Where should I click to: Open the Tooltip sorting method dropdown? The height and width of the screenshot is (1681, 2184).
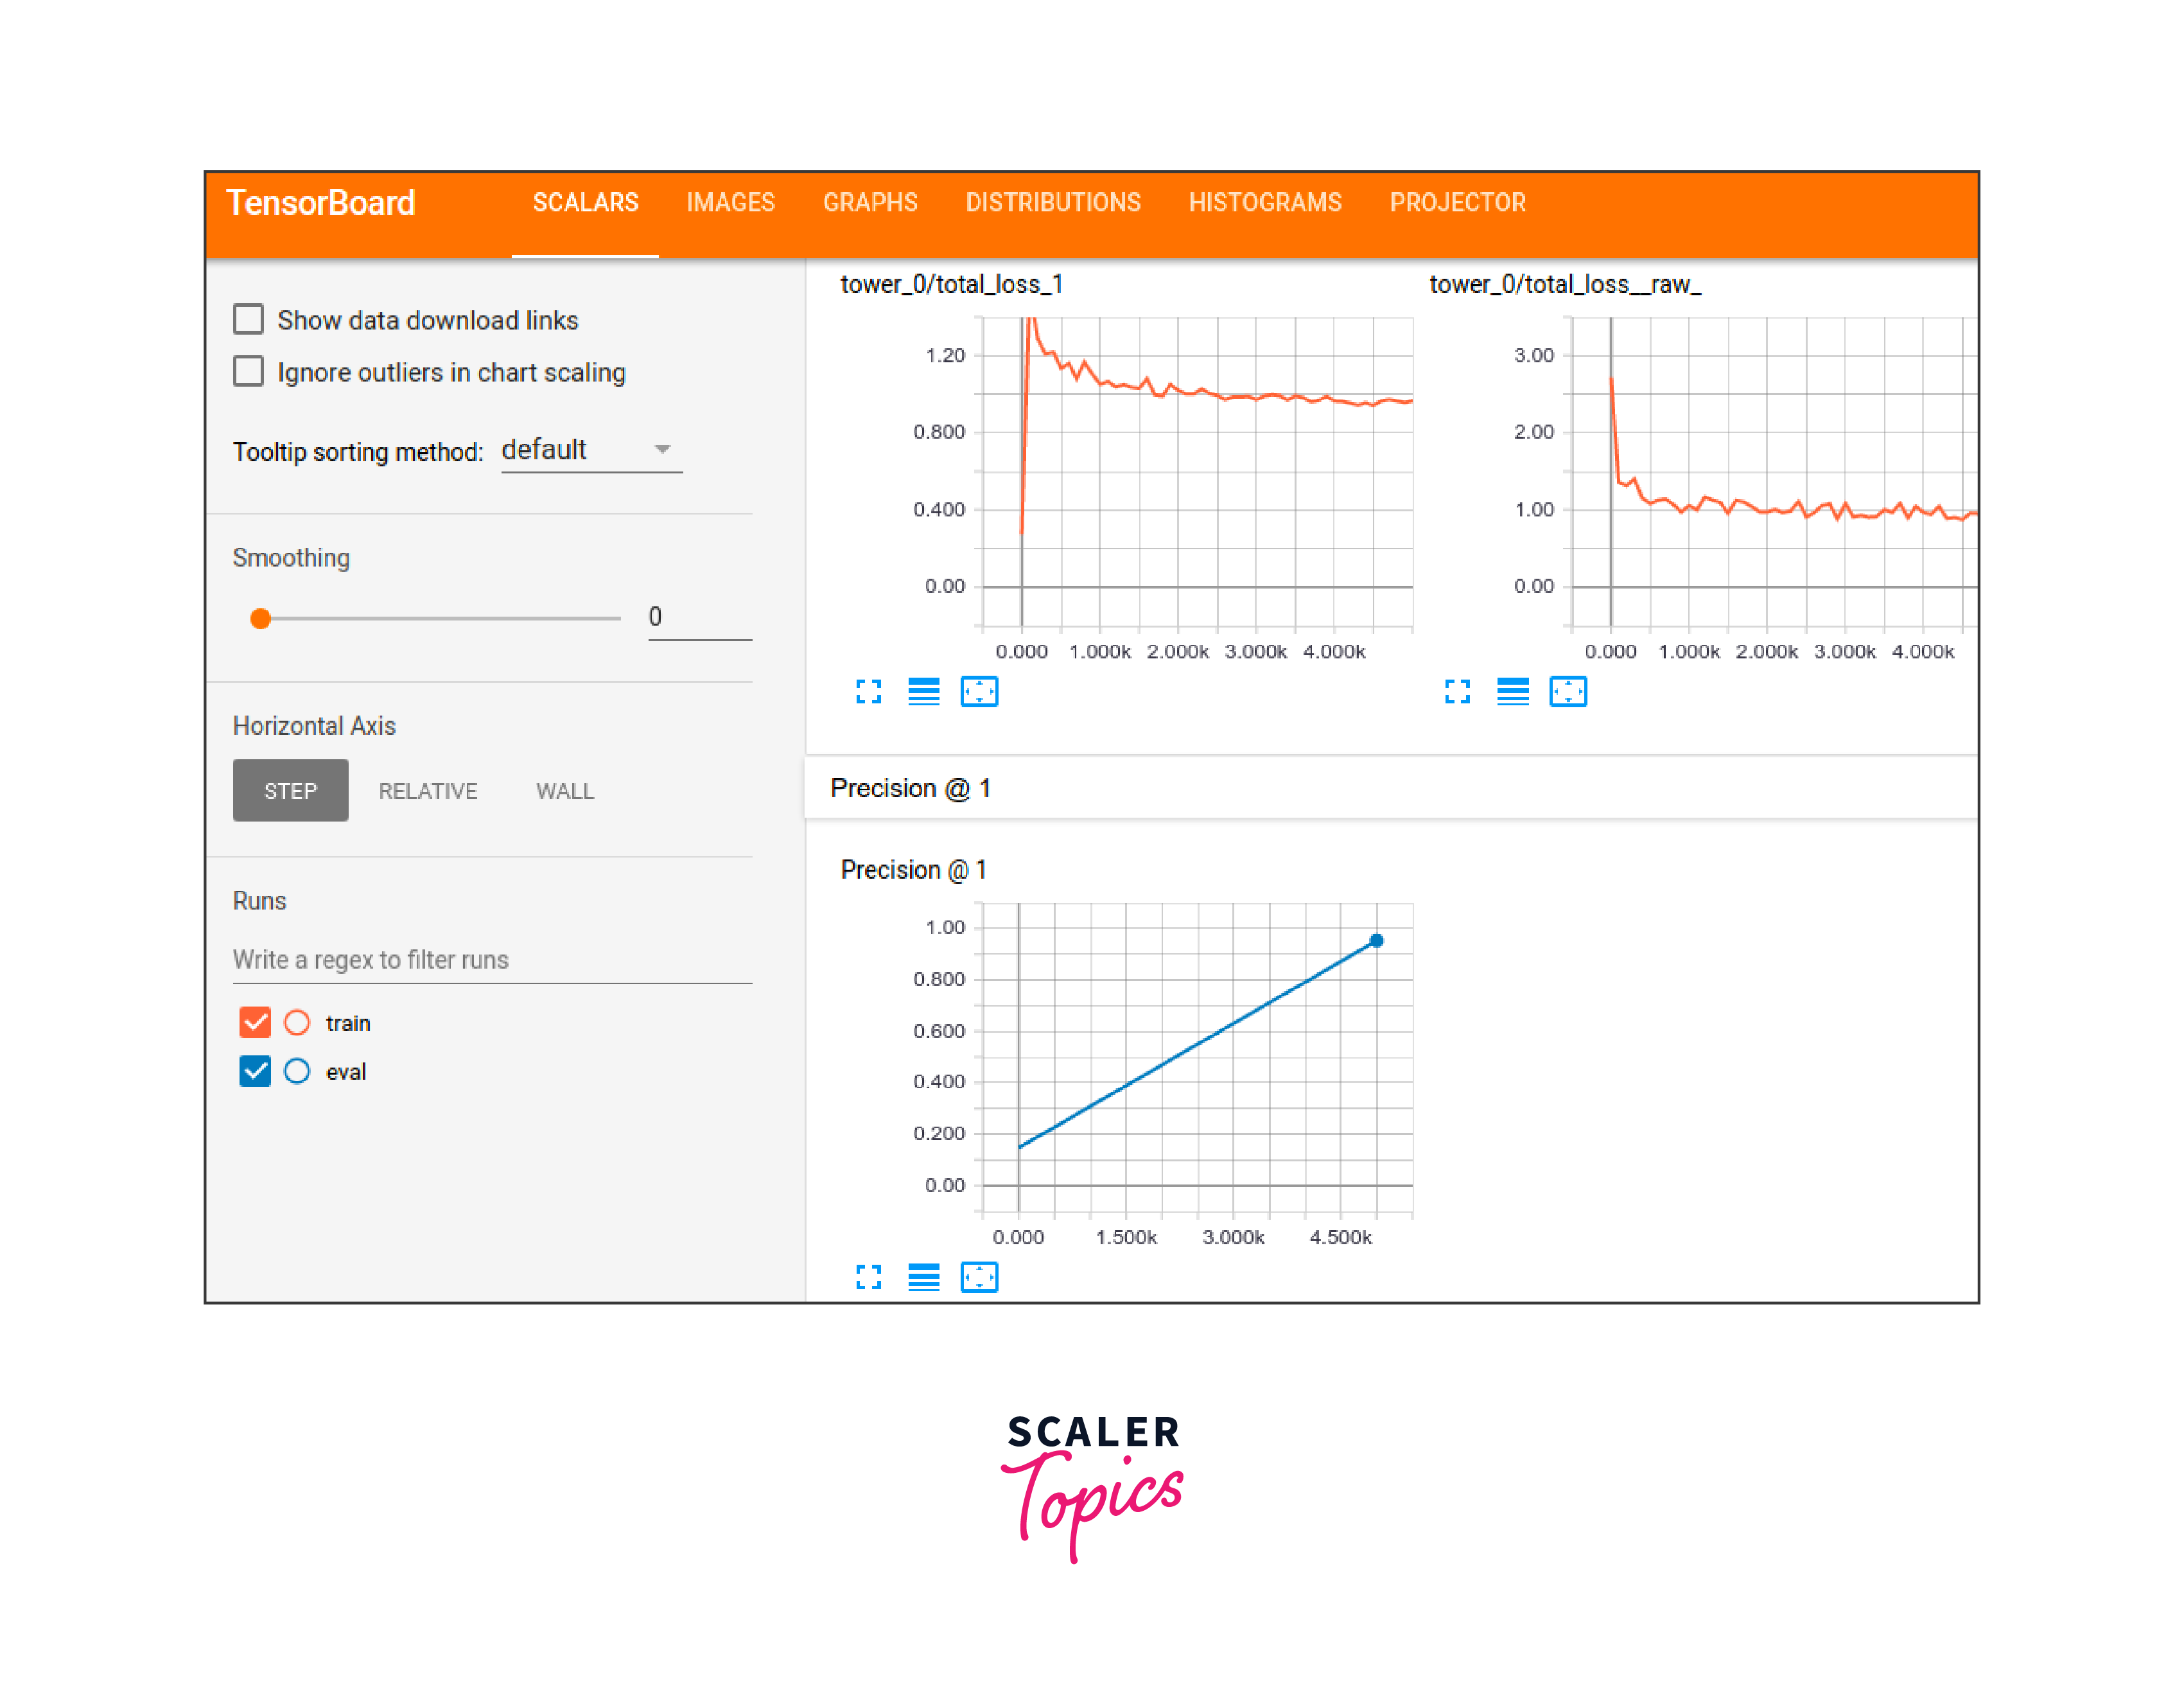point(590,450)
